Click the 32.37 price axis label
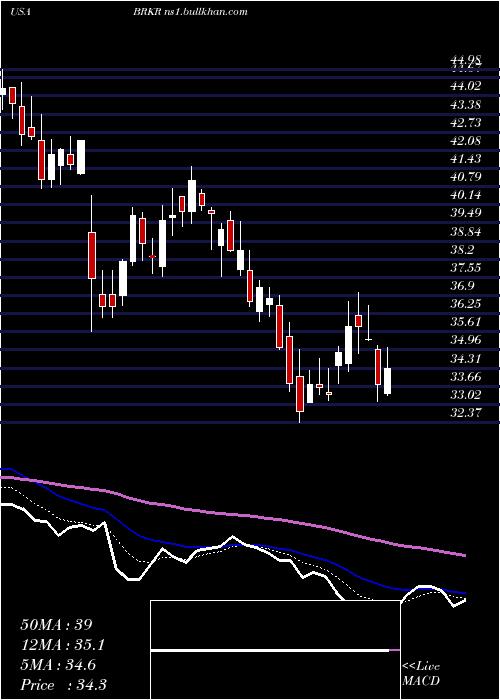Screen dimensions: 500x700 tap(465, 413)
